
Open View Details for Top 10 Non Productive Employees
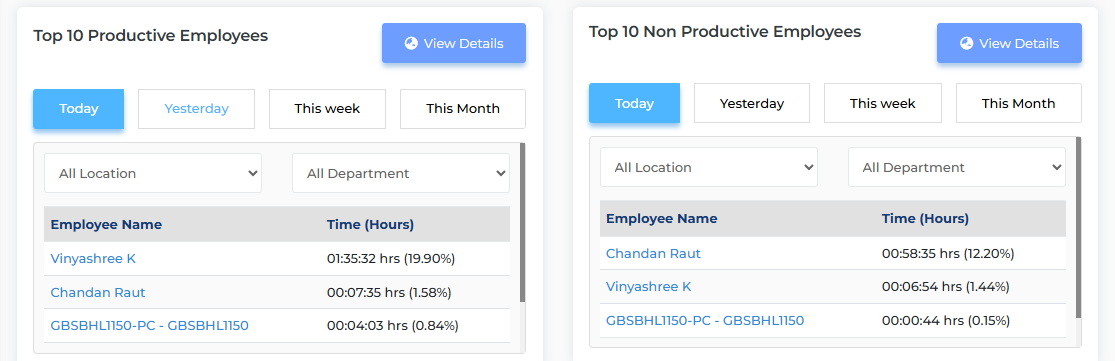[x=1009, y=43]
